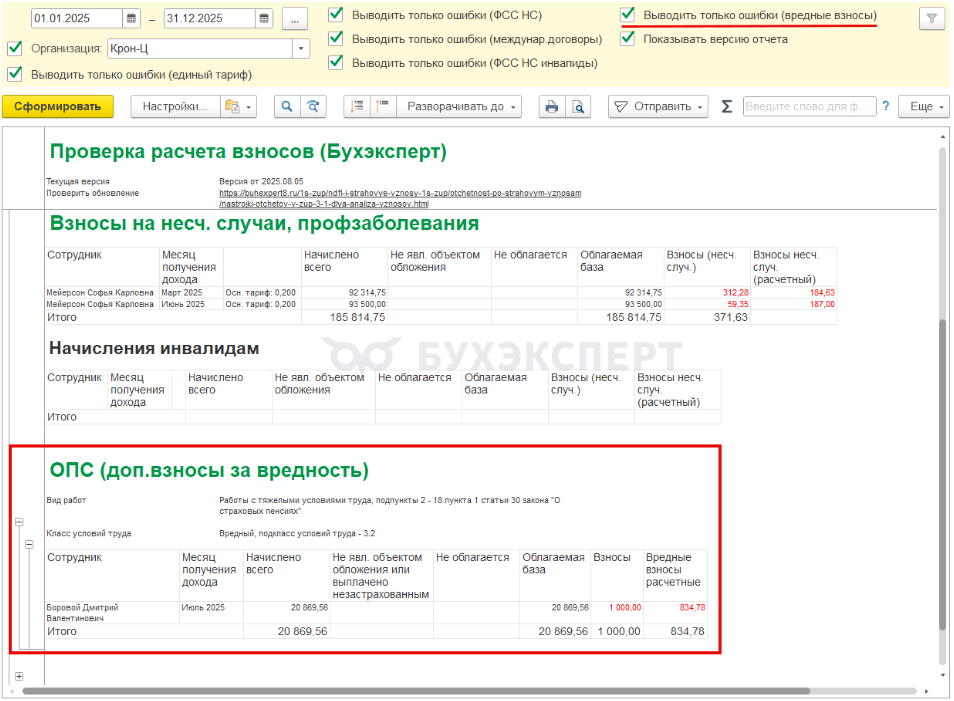Click the end date field 31.12.2025
This screenshot has width=954, height=701.
pos(210,18)
